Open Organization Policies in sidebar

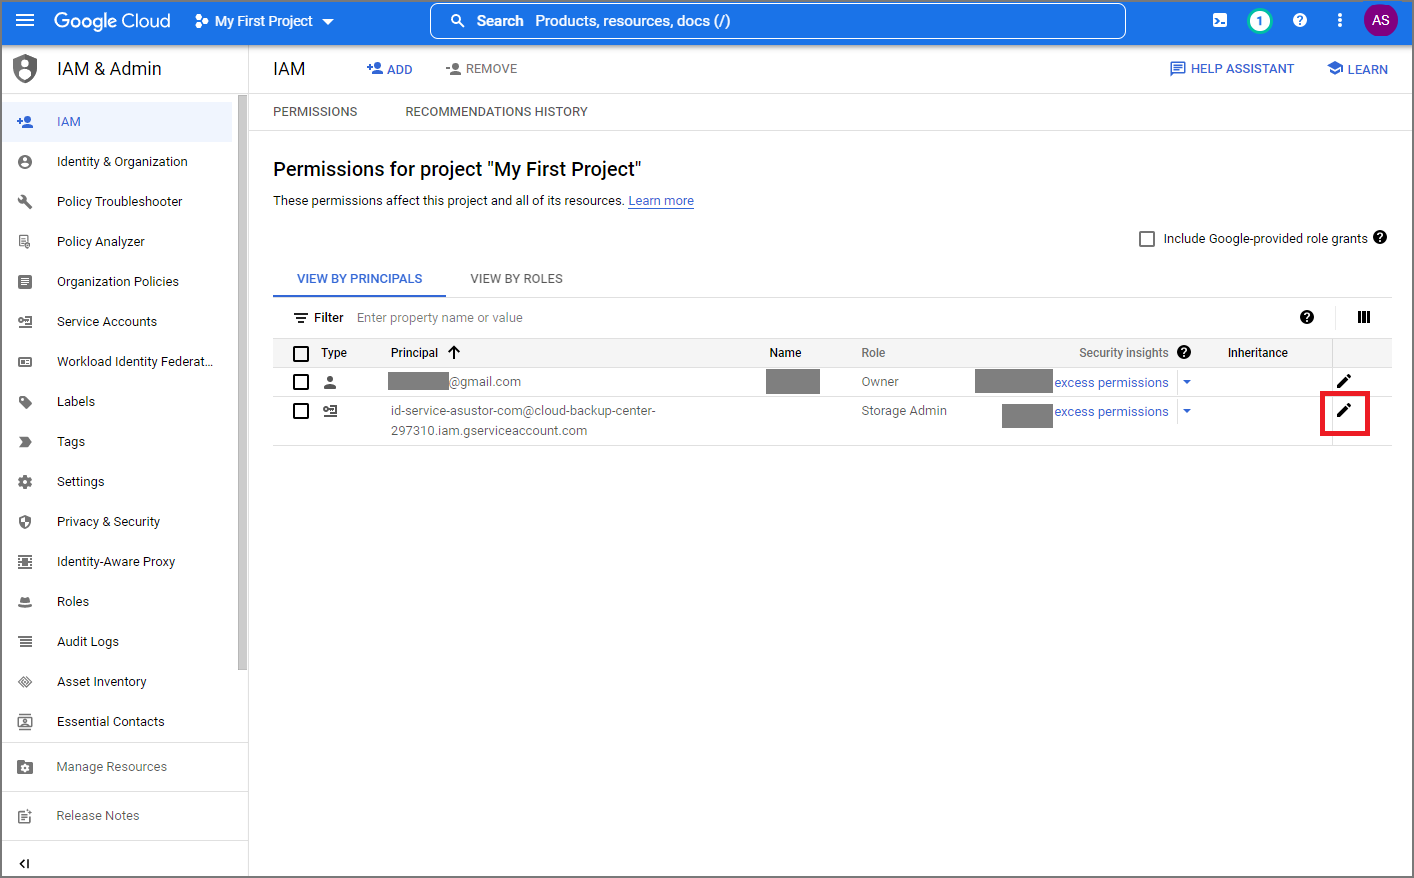(x=117, y=282)
